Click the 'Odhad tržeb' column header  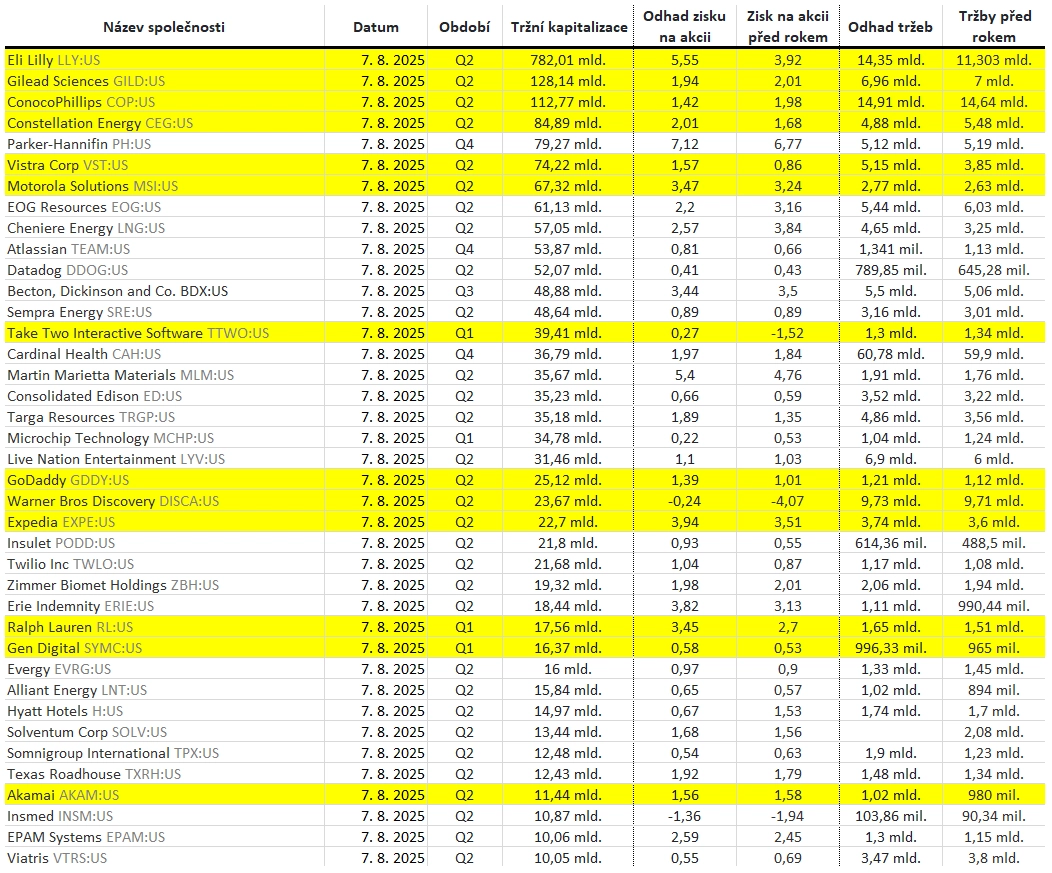tap(890, 27)
